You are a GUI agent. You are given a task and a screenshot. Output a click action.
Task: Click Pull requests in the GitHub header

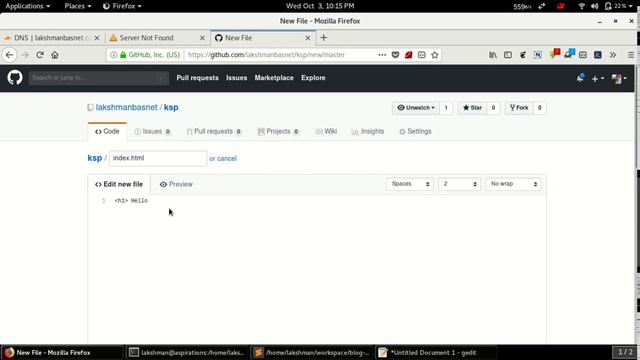tap(198, 78)
